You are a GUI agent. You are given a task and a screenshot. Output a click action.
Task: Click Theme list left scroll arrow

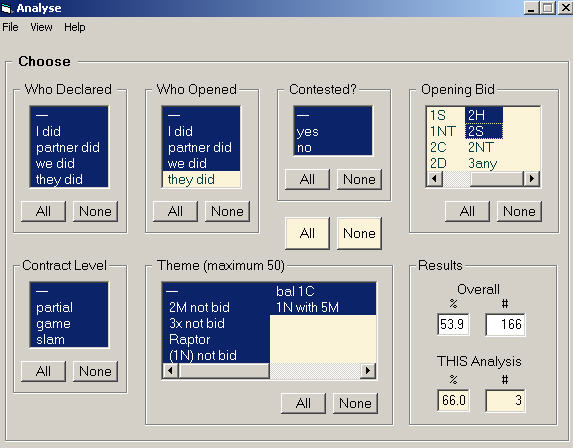point(170,371)
